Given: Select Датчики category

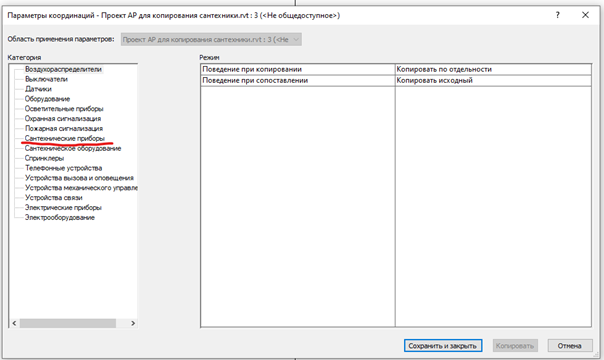Looking at the screenshot, I should (38, 89).
